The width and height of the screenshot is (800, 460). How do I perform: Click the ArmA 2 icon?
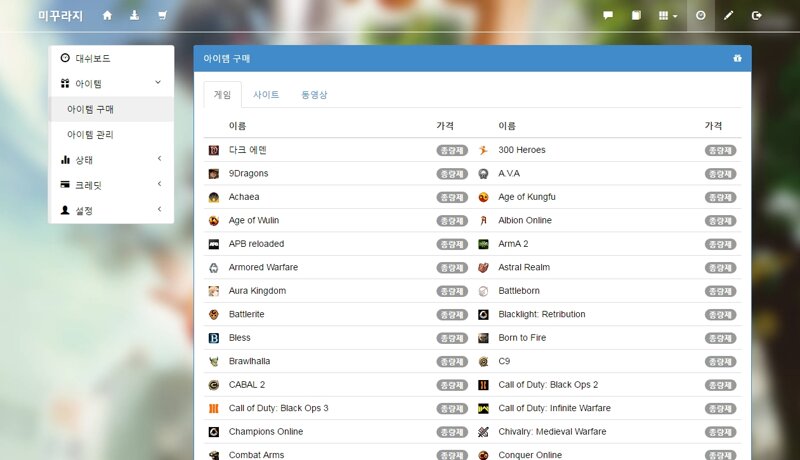483,244
